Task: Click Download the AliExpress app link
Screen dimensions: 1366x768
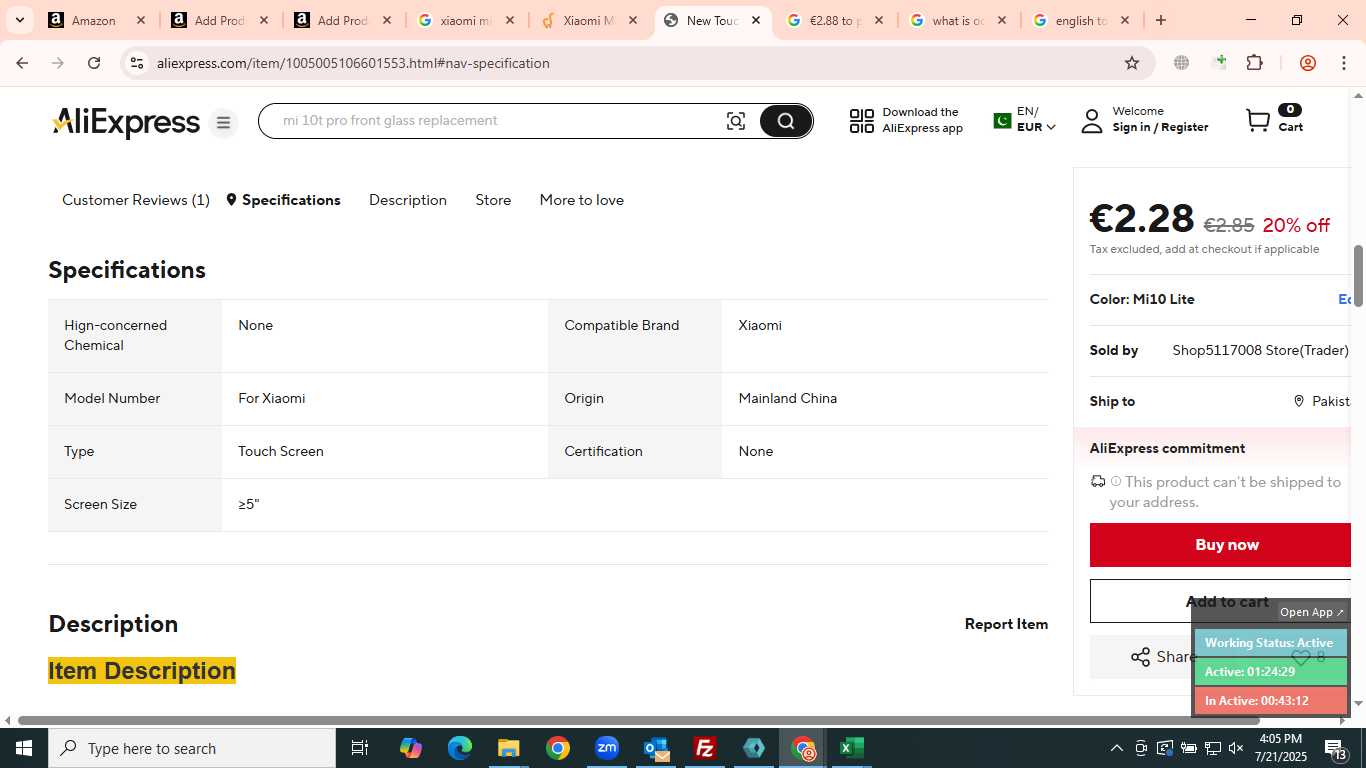Action: [x=922, y=120]
